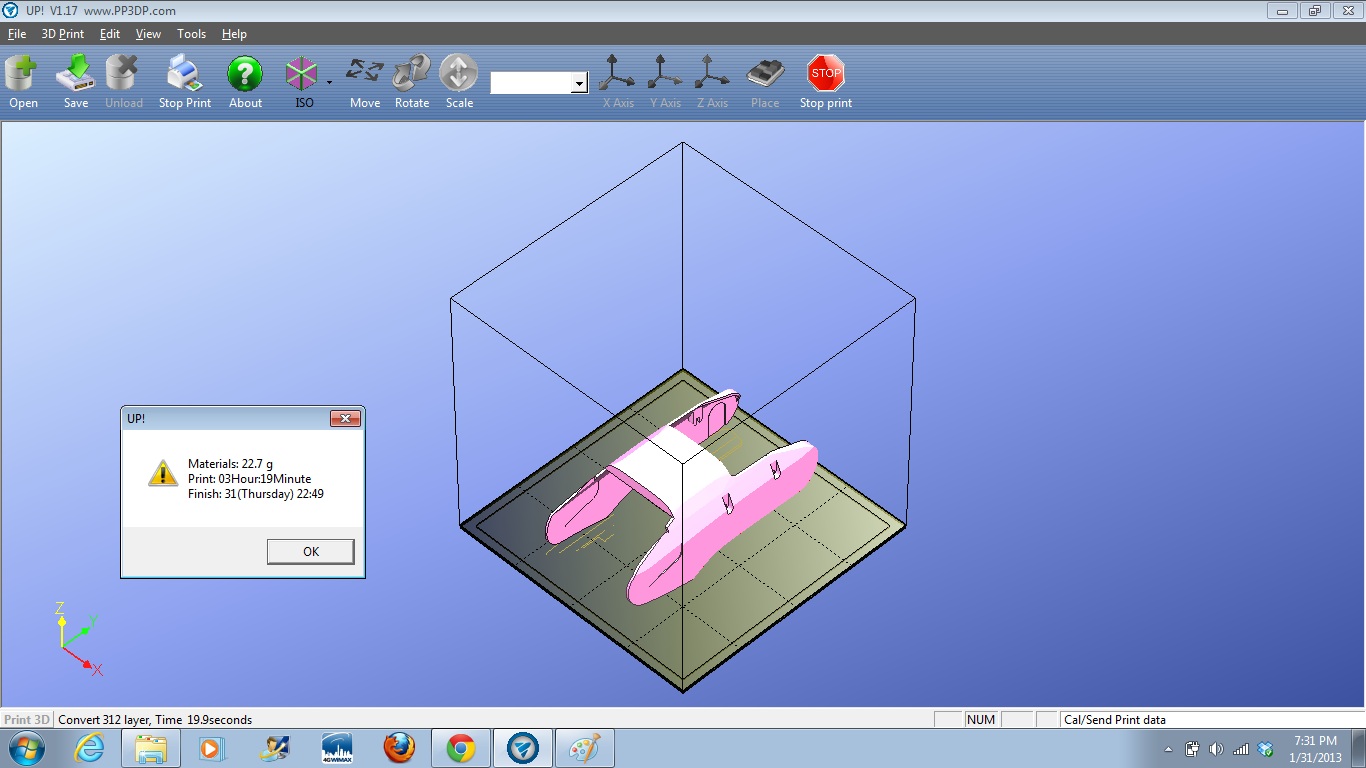
Task: Open the 3D Print menu
Action: pos(63,34)
